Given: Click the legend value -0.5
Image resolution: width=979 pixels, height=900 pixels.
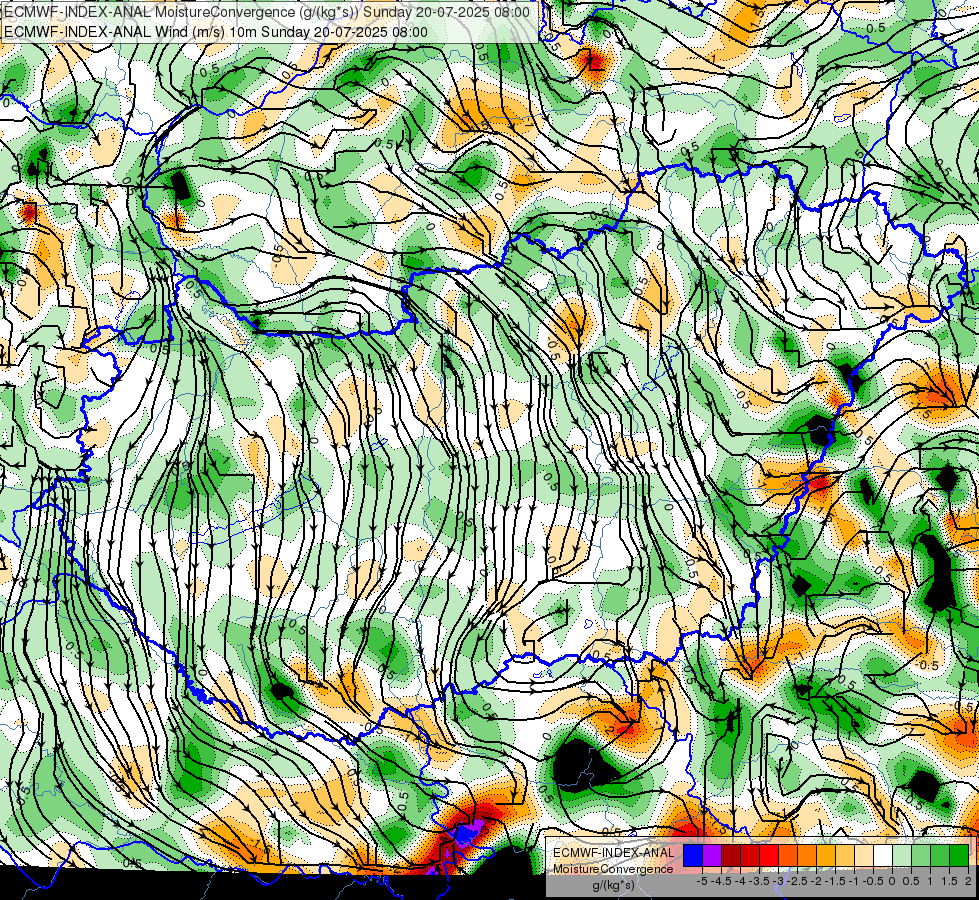Looking at the screenshot, I should 873,881.
